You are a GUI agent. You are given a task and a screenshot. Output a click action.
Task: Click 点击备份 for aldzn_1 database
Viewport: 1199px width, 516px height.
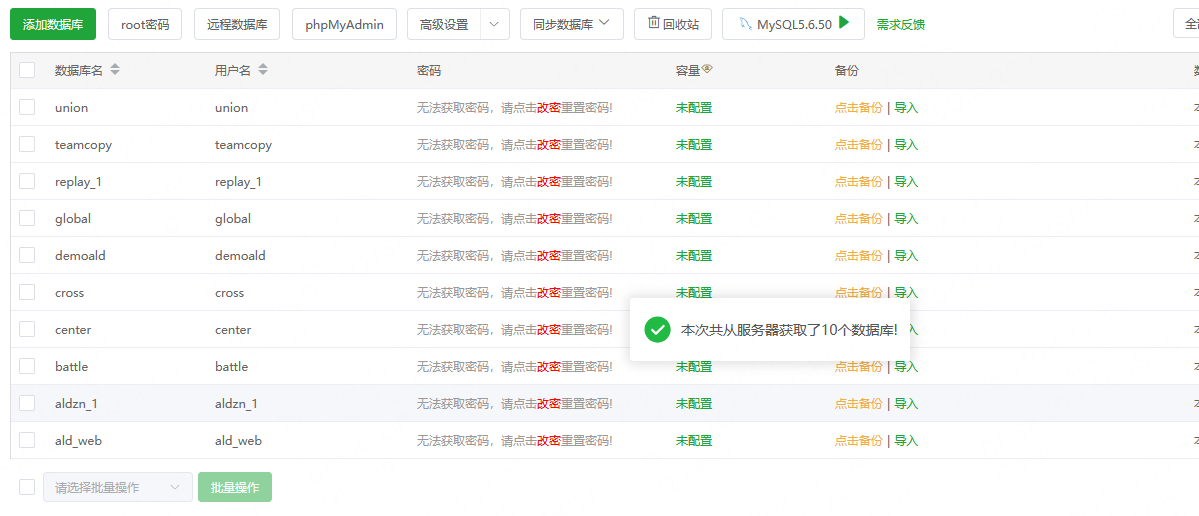tap(858, 404)
